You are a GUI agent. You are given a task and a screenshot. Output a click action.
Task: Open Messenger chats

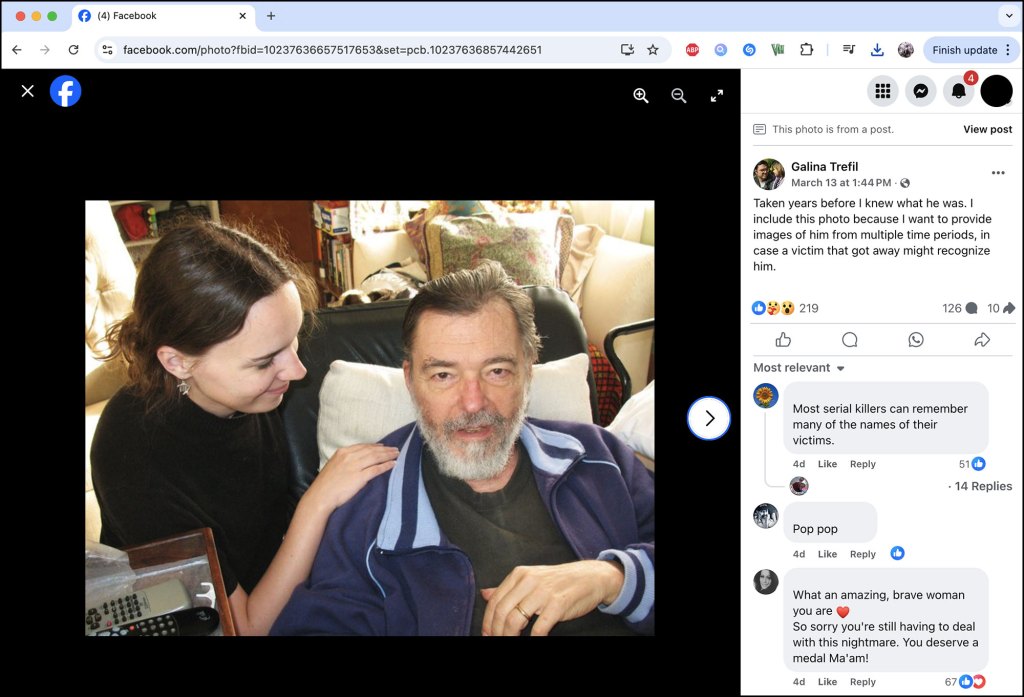point(920,90)
